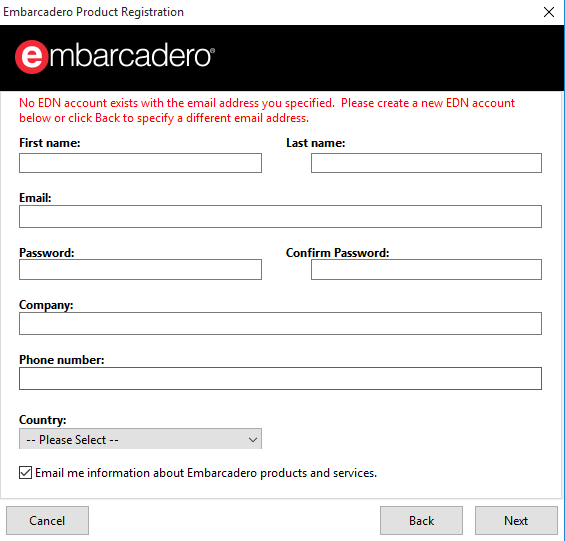Focus the Email text box
The image size is (565, 541).
(x=280, y=216)
